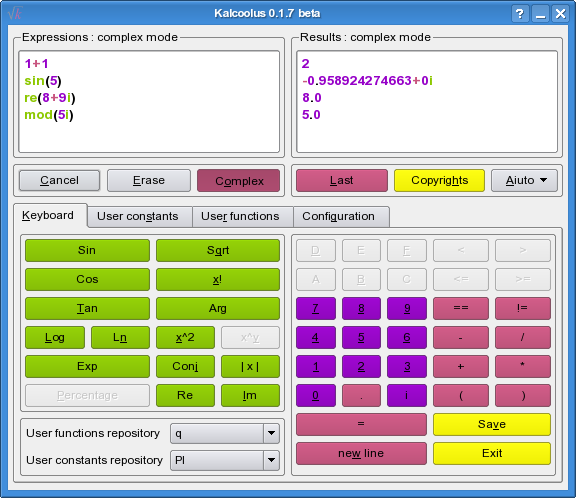This screenshot has height=498, width=576.
Task: Click the Sin function button
Action: (x=87, y=250)
